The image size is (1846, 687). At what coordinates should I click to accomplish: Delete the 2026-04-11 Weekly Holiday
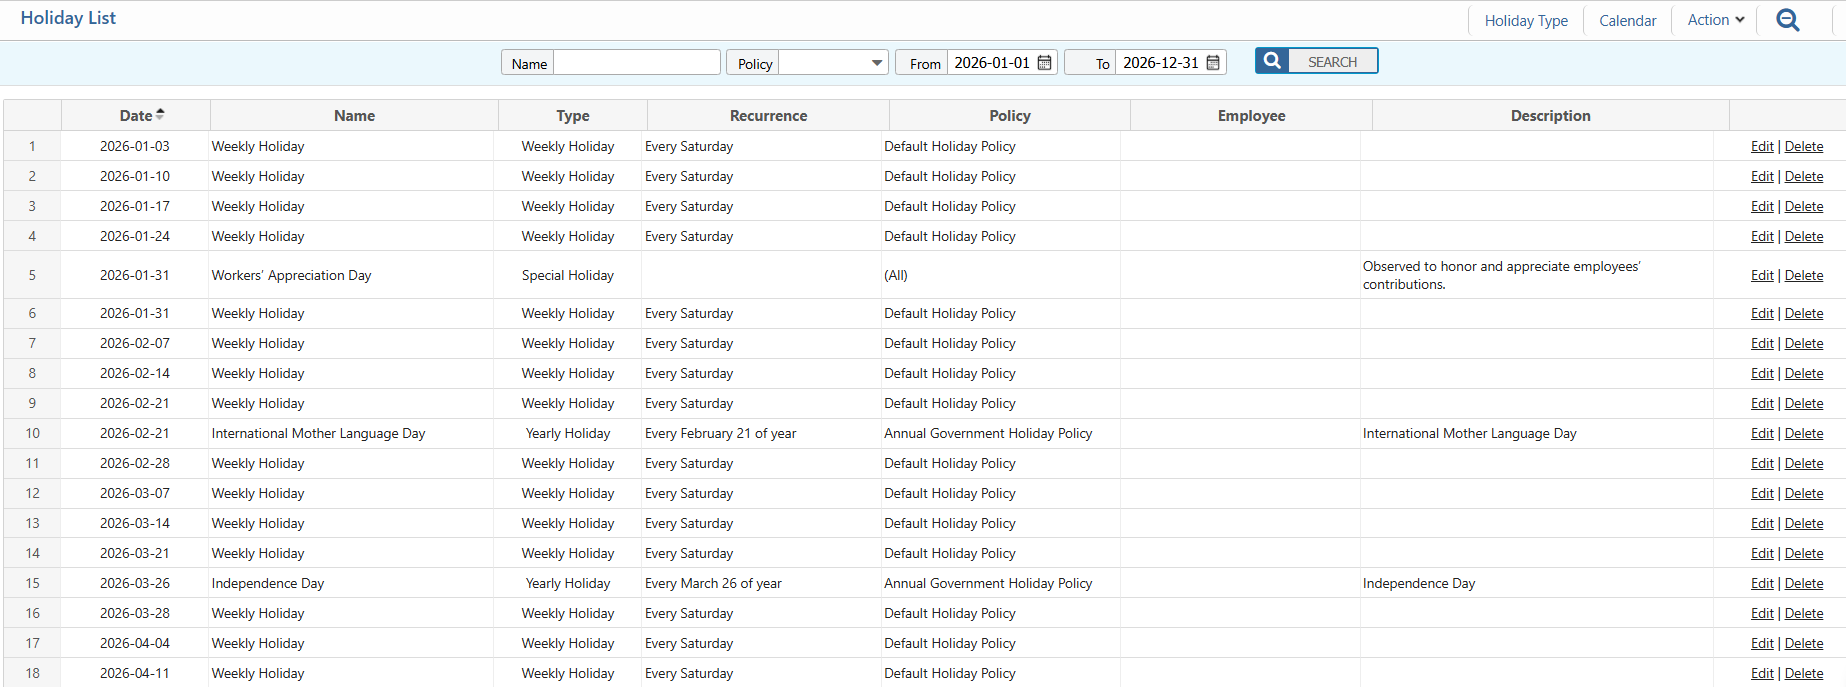[1803, 673]
